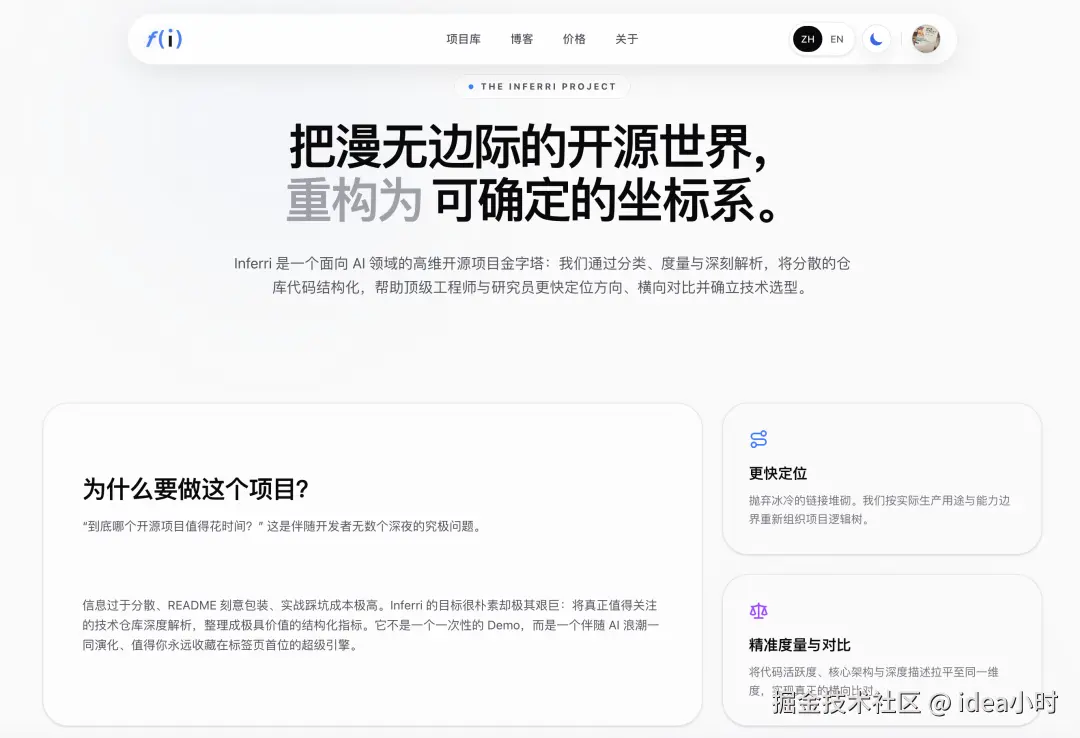Click the THE INFERRI PROJECT badge

(x=541, y=87)
